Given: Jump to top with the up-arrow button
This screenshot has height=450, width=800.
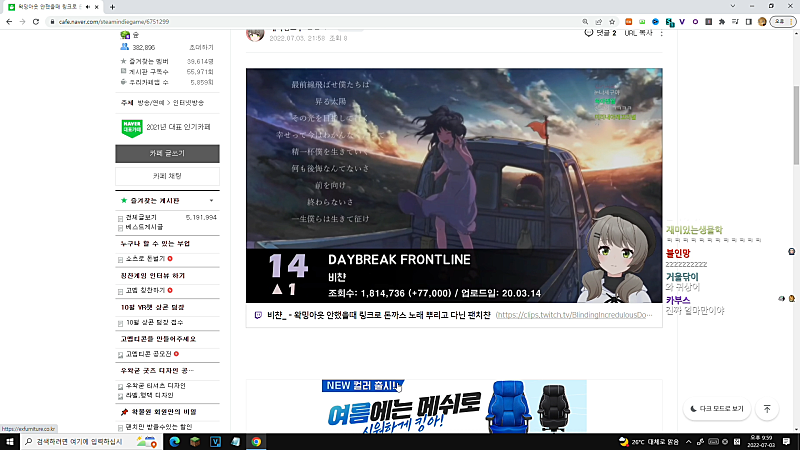Looking at the screenshot, I should (x=767, y=409).
